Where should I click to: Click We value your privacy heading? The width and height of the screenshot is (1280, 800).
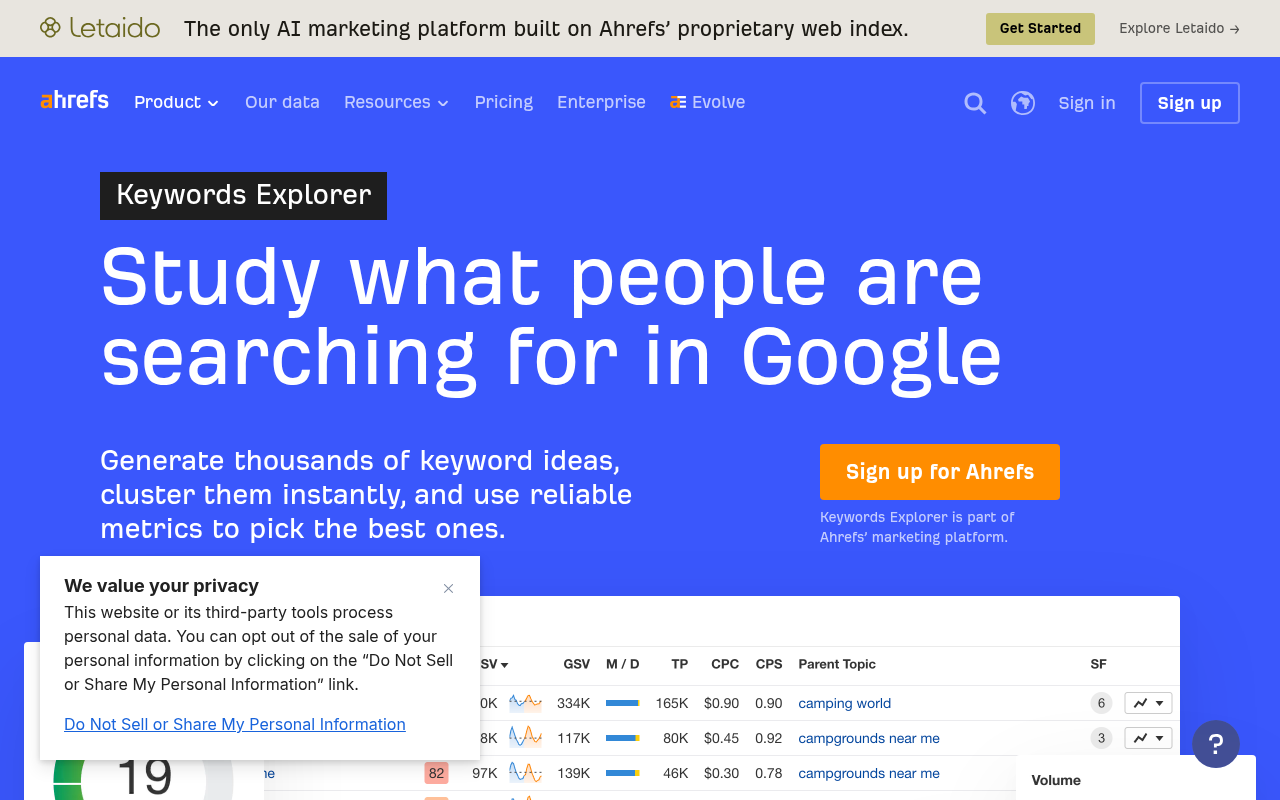(161, 586)
